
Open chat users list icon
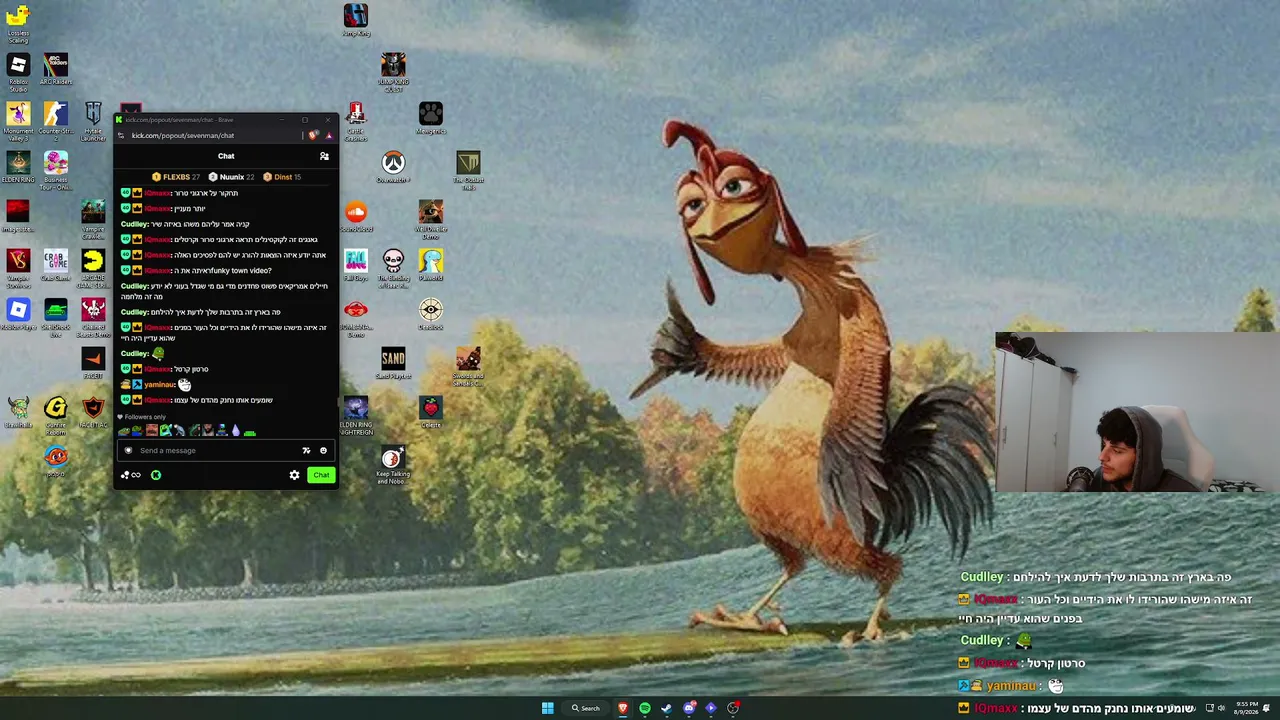click(x=324, y=156)
